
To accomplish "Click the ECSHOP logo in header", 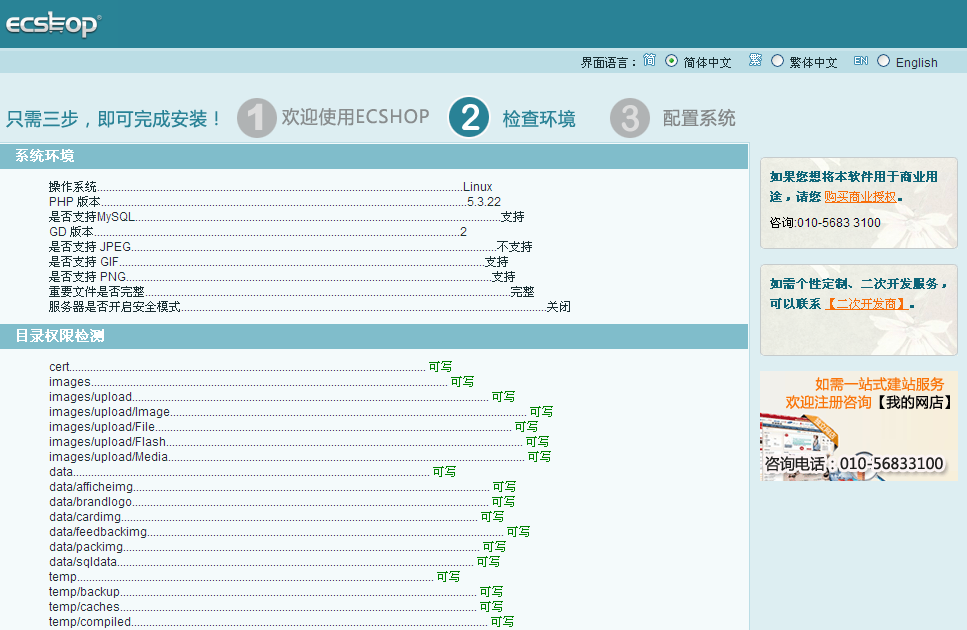I will click(x=53, y=25).
